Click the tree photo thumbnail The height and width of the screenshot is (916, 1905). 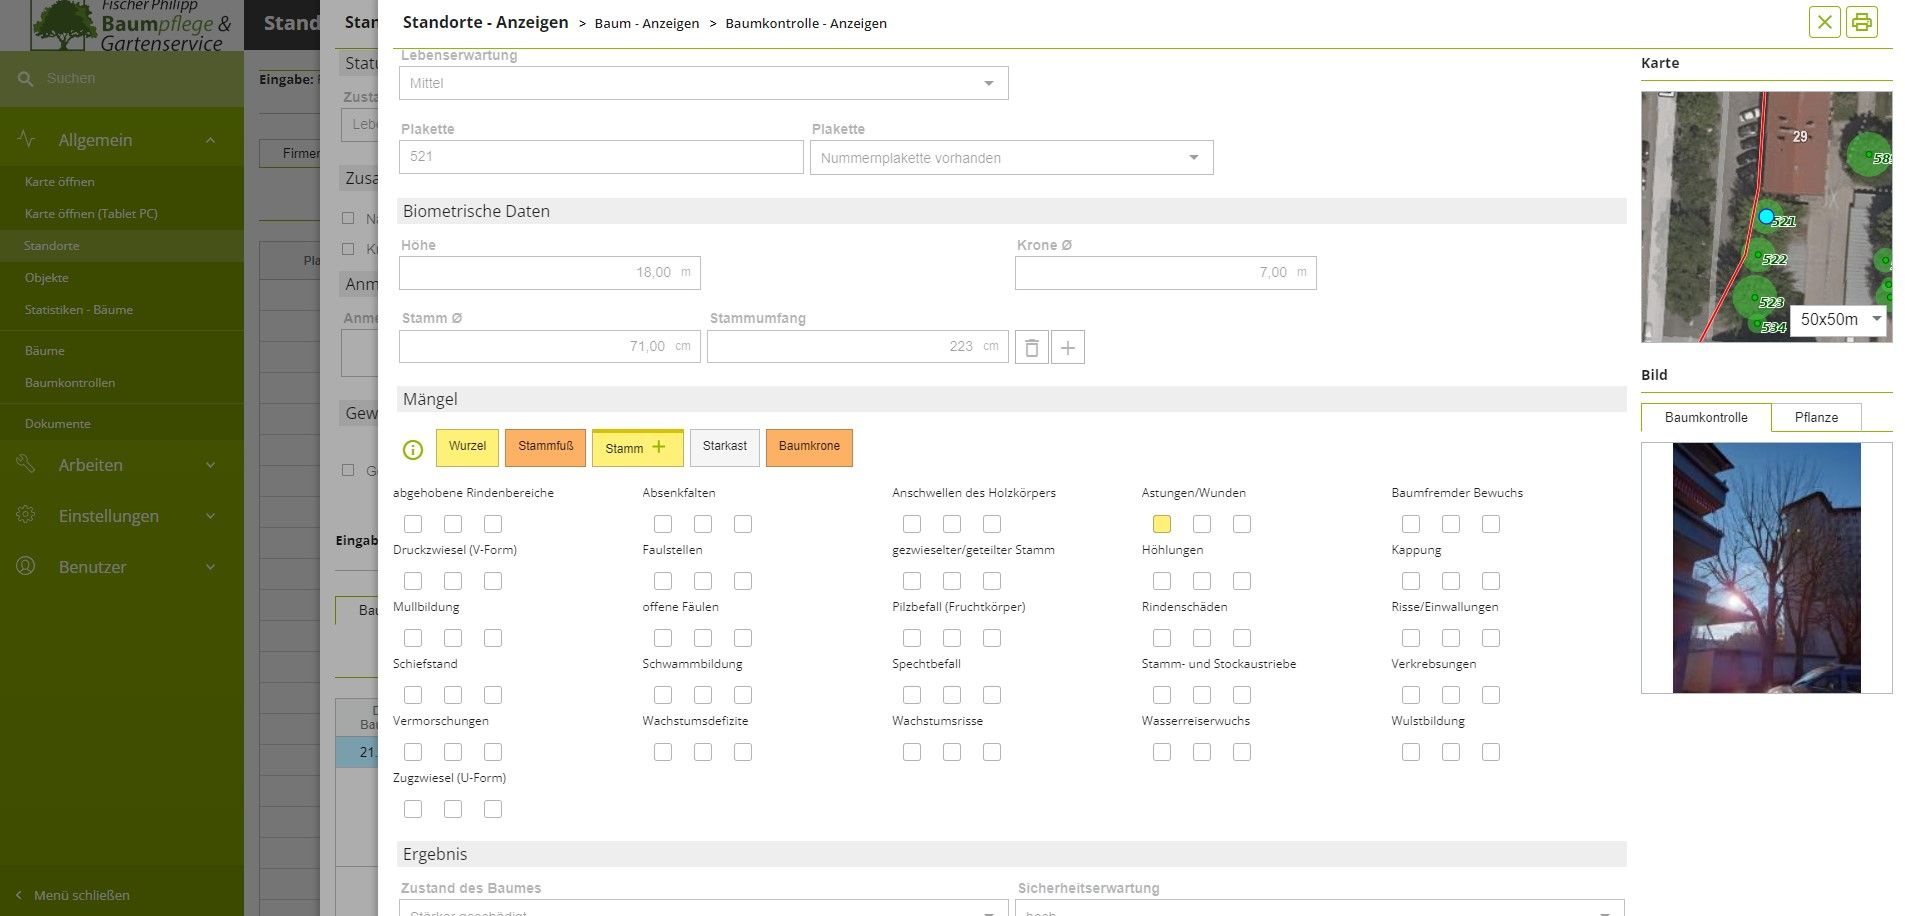[x=1766, y=568]
